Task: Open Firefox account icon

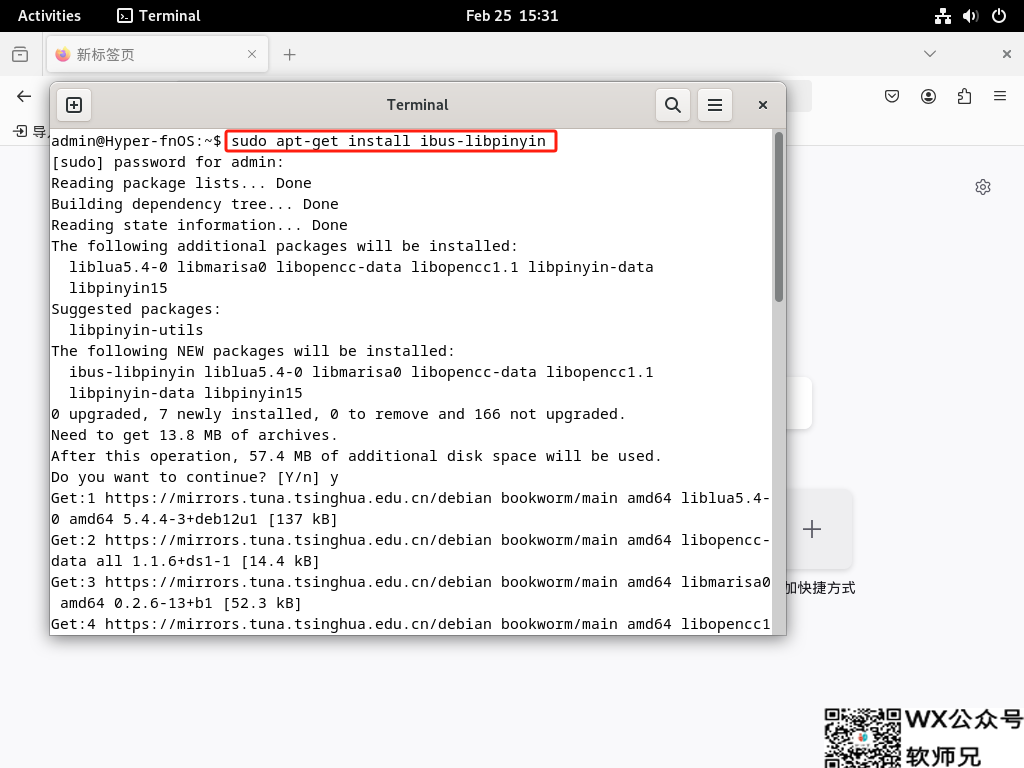Action: tap(928, 97)
